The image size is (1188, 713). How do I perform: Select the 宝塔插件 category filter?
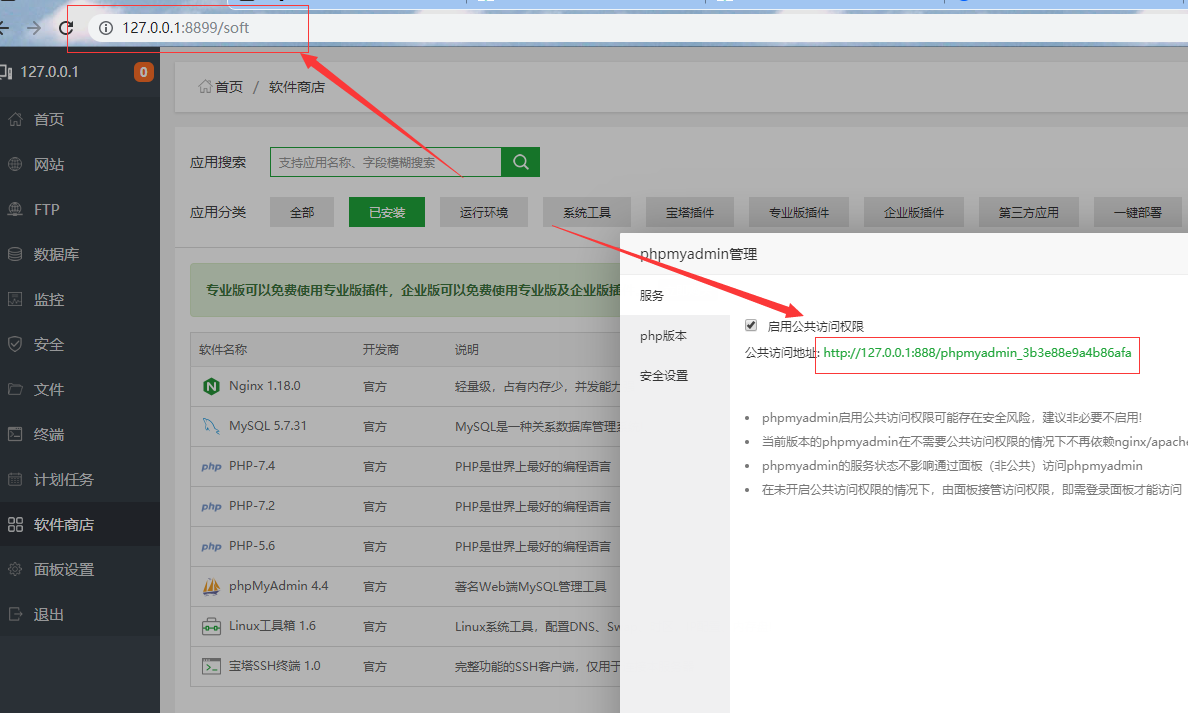pyautogui.click(x=689, y=212)
